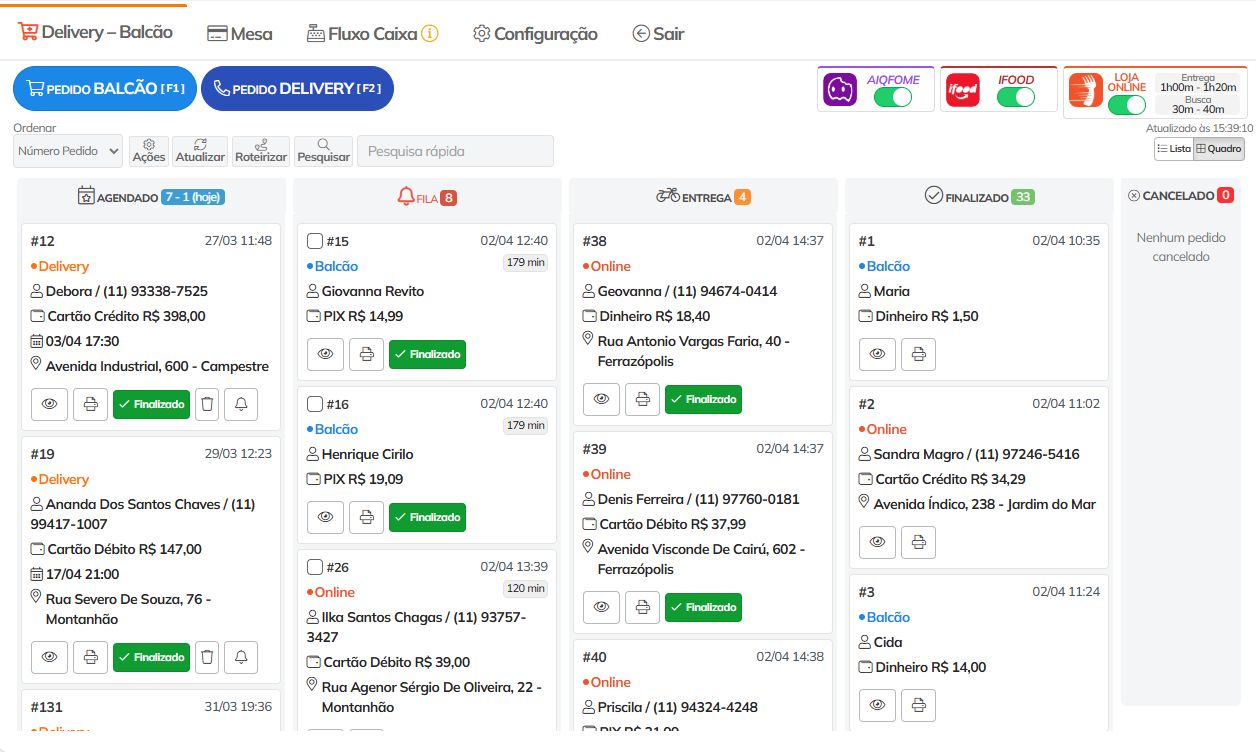Screen dimensions: 1256x752
Task: Disable the IFOOD integration switch
Action: (x=1015, y=97)
